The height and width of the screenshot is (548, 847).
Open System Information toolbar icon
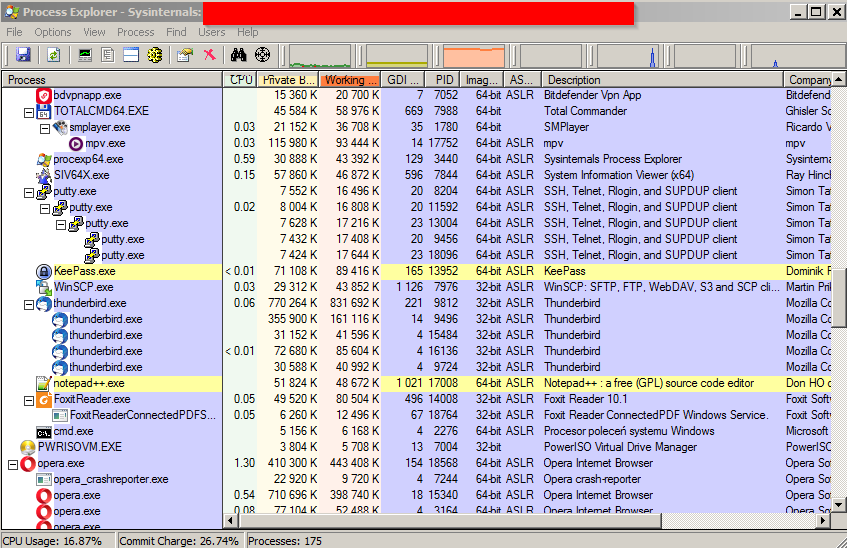[85, 55]
